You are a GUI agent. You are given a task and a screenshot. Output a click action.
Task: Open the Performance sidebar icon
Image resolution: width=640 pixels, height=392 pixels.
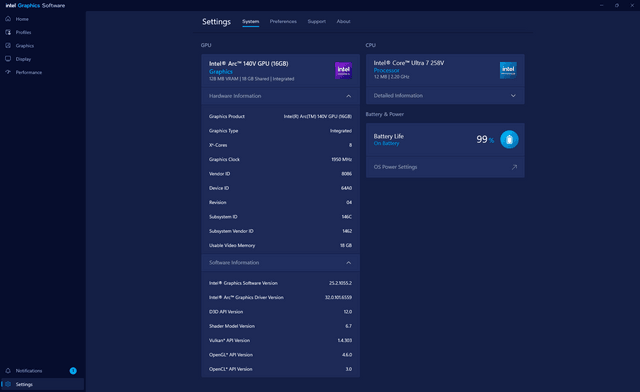point(8,72)
